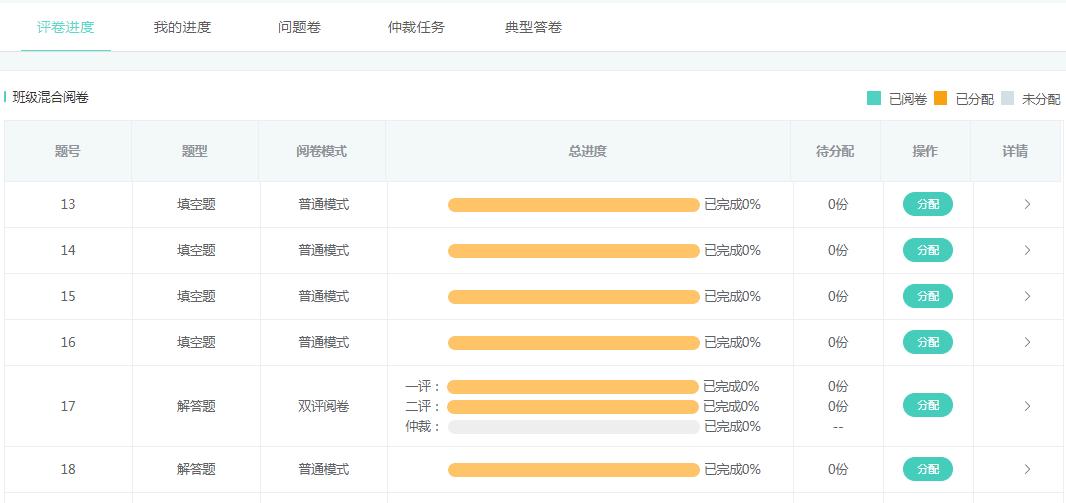
Task: Click progress bar for question 18
Action: [x=573, y=470]
